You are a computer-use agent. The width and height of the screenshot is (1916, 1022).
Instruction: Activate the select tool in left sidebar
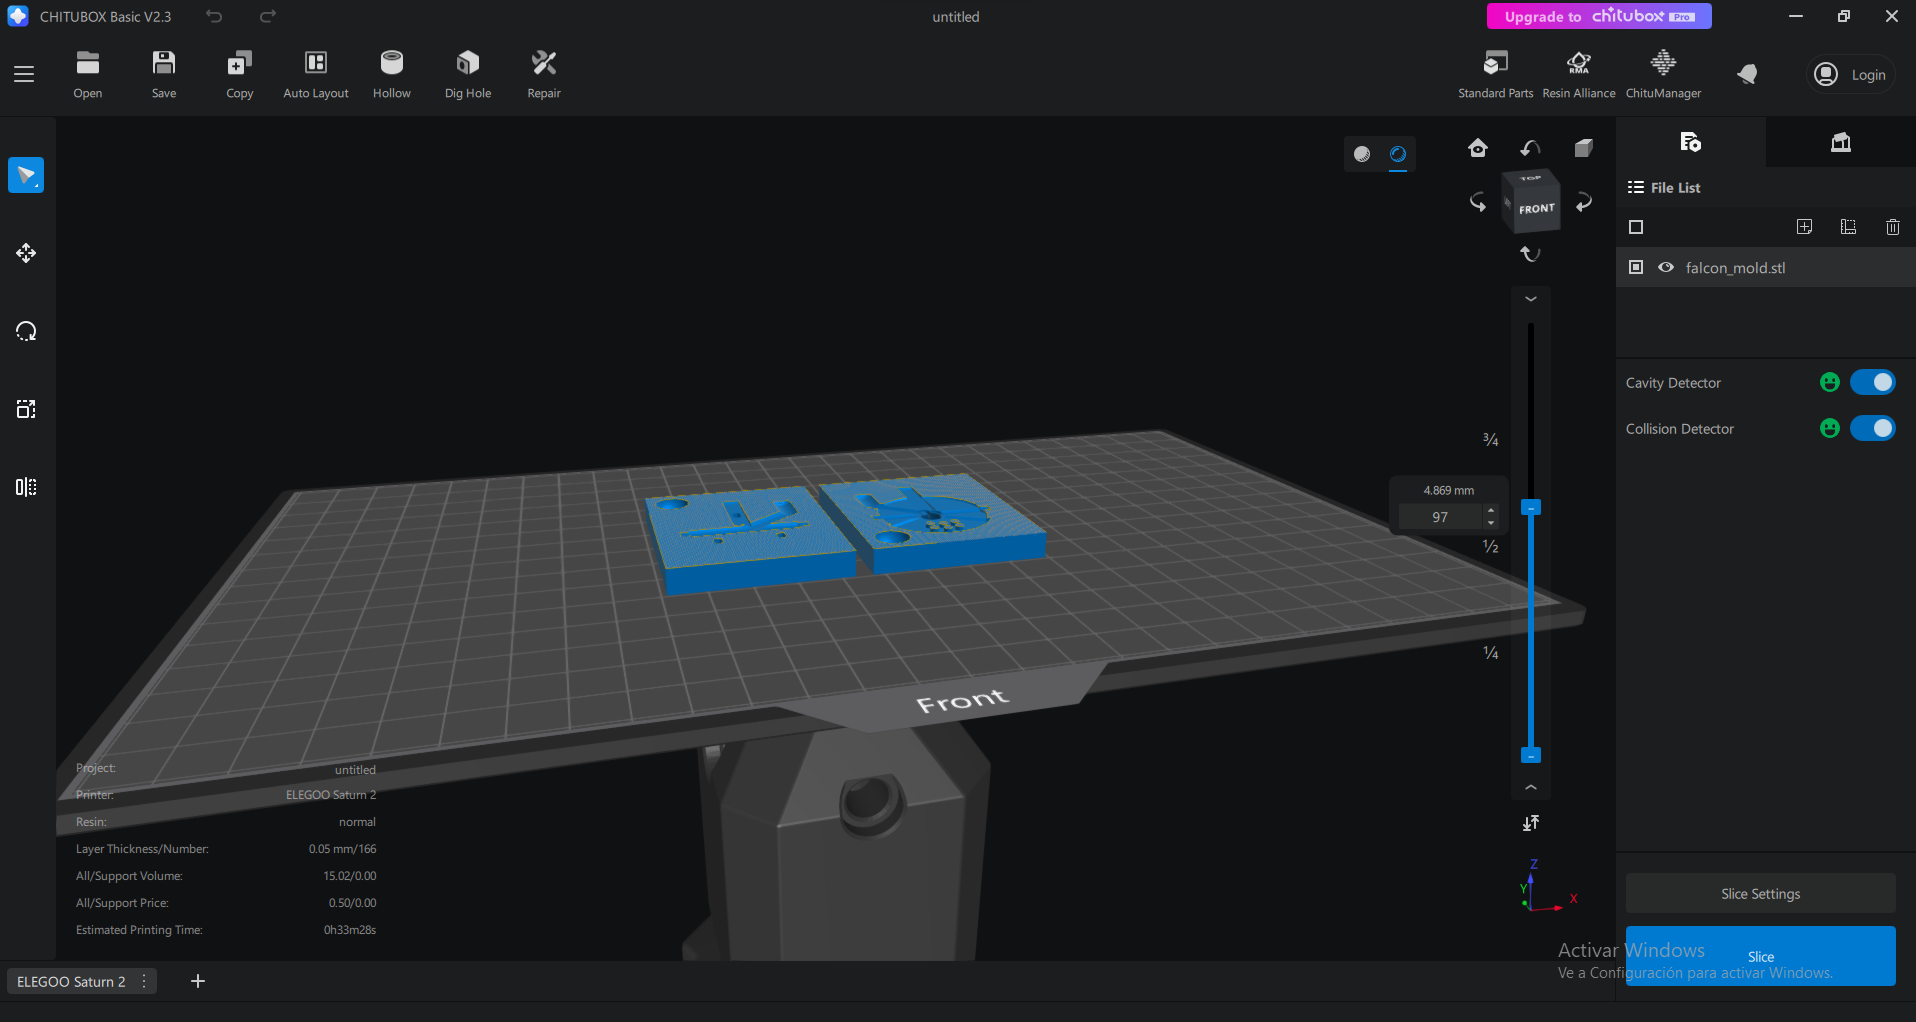[x=26, y=175]
